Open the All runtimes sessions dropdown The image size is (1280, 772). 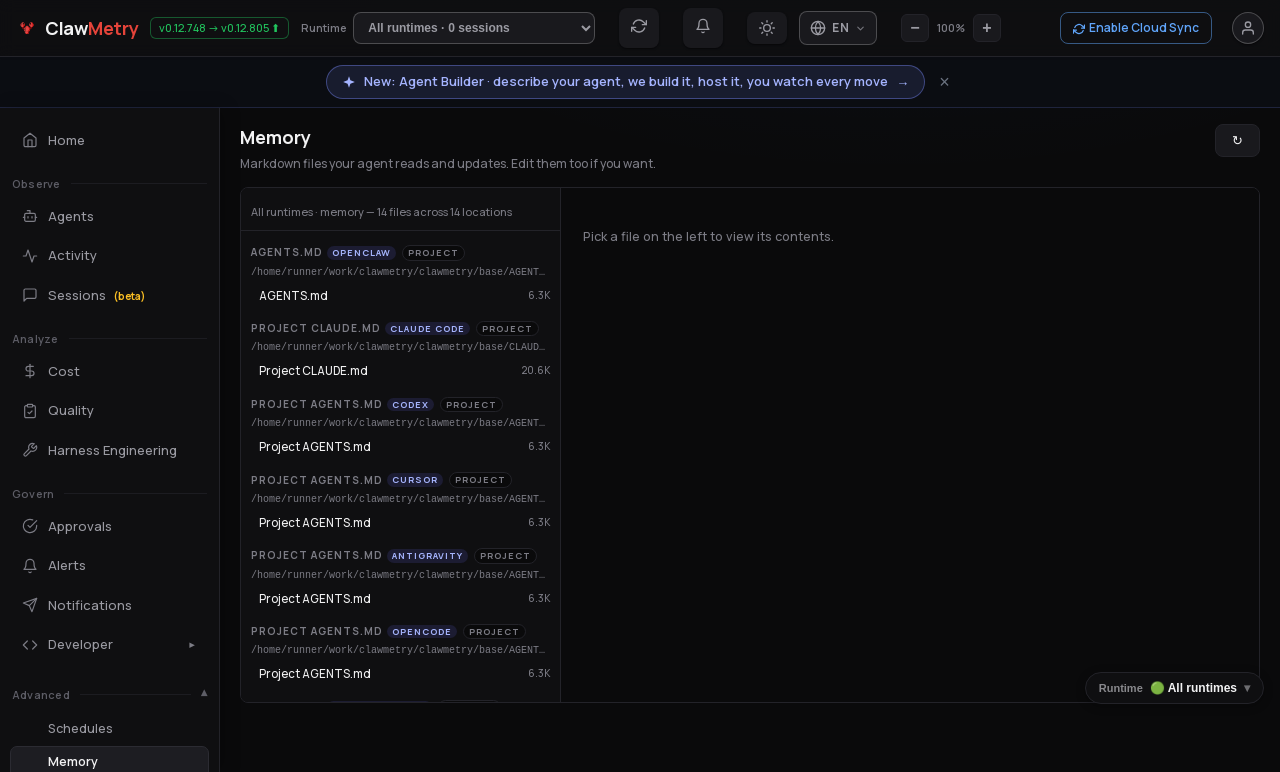[474, 28]
